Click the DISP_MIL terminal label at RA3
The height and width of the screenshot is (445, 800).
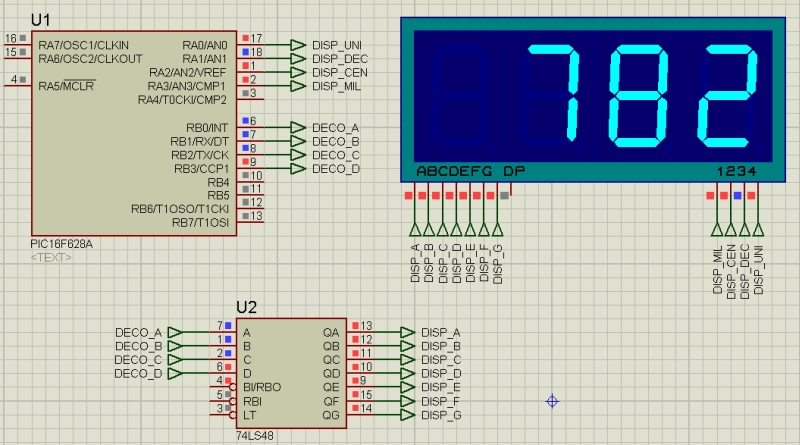coord(336,86)
